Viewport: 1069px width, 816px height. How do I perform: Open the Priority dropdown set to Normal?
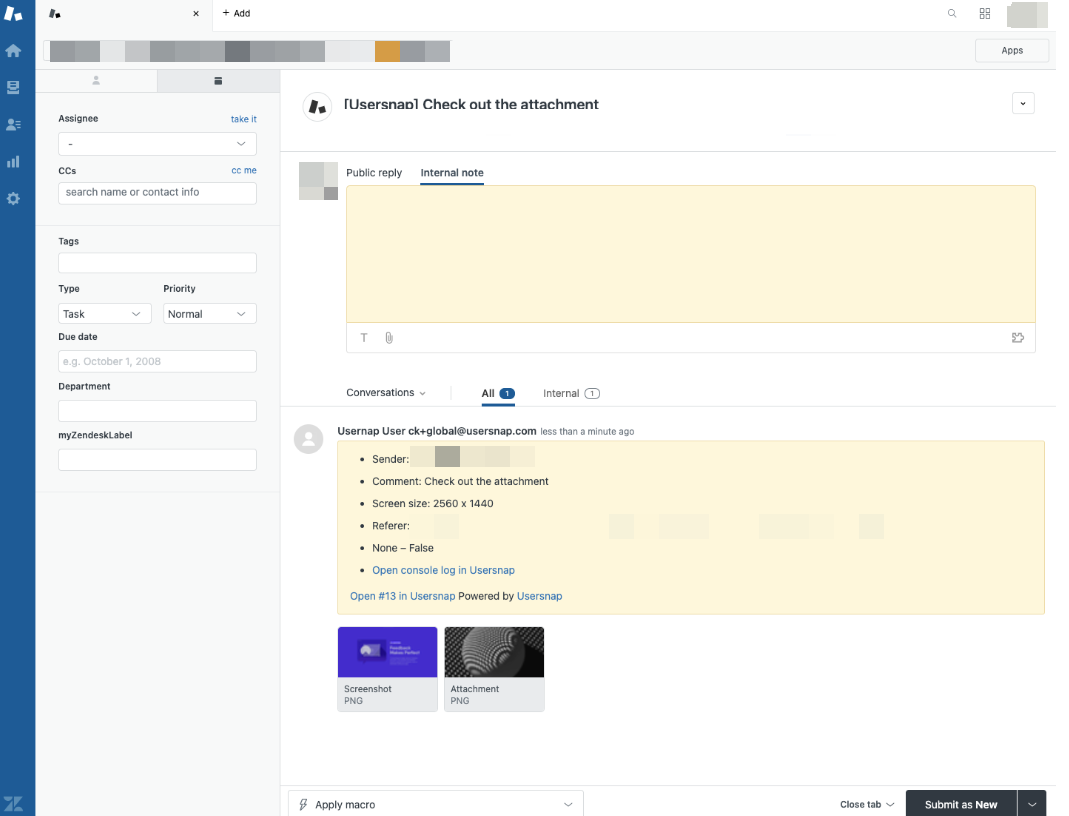pos(209,314)
